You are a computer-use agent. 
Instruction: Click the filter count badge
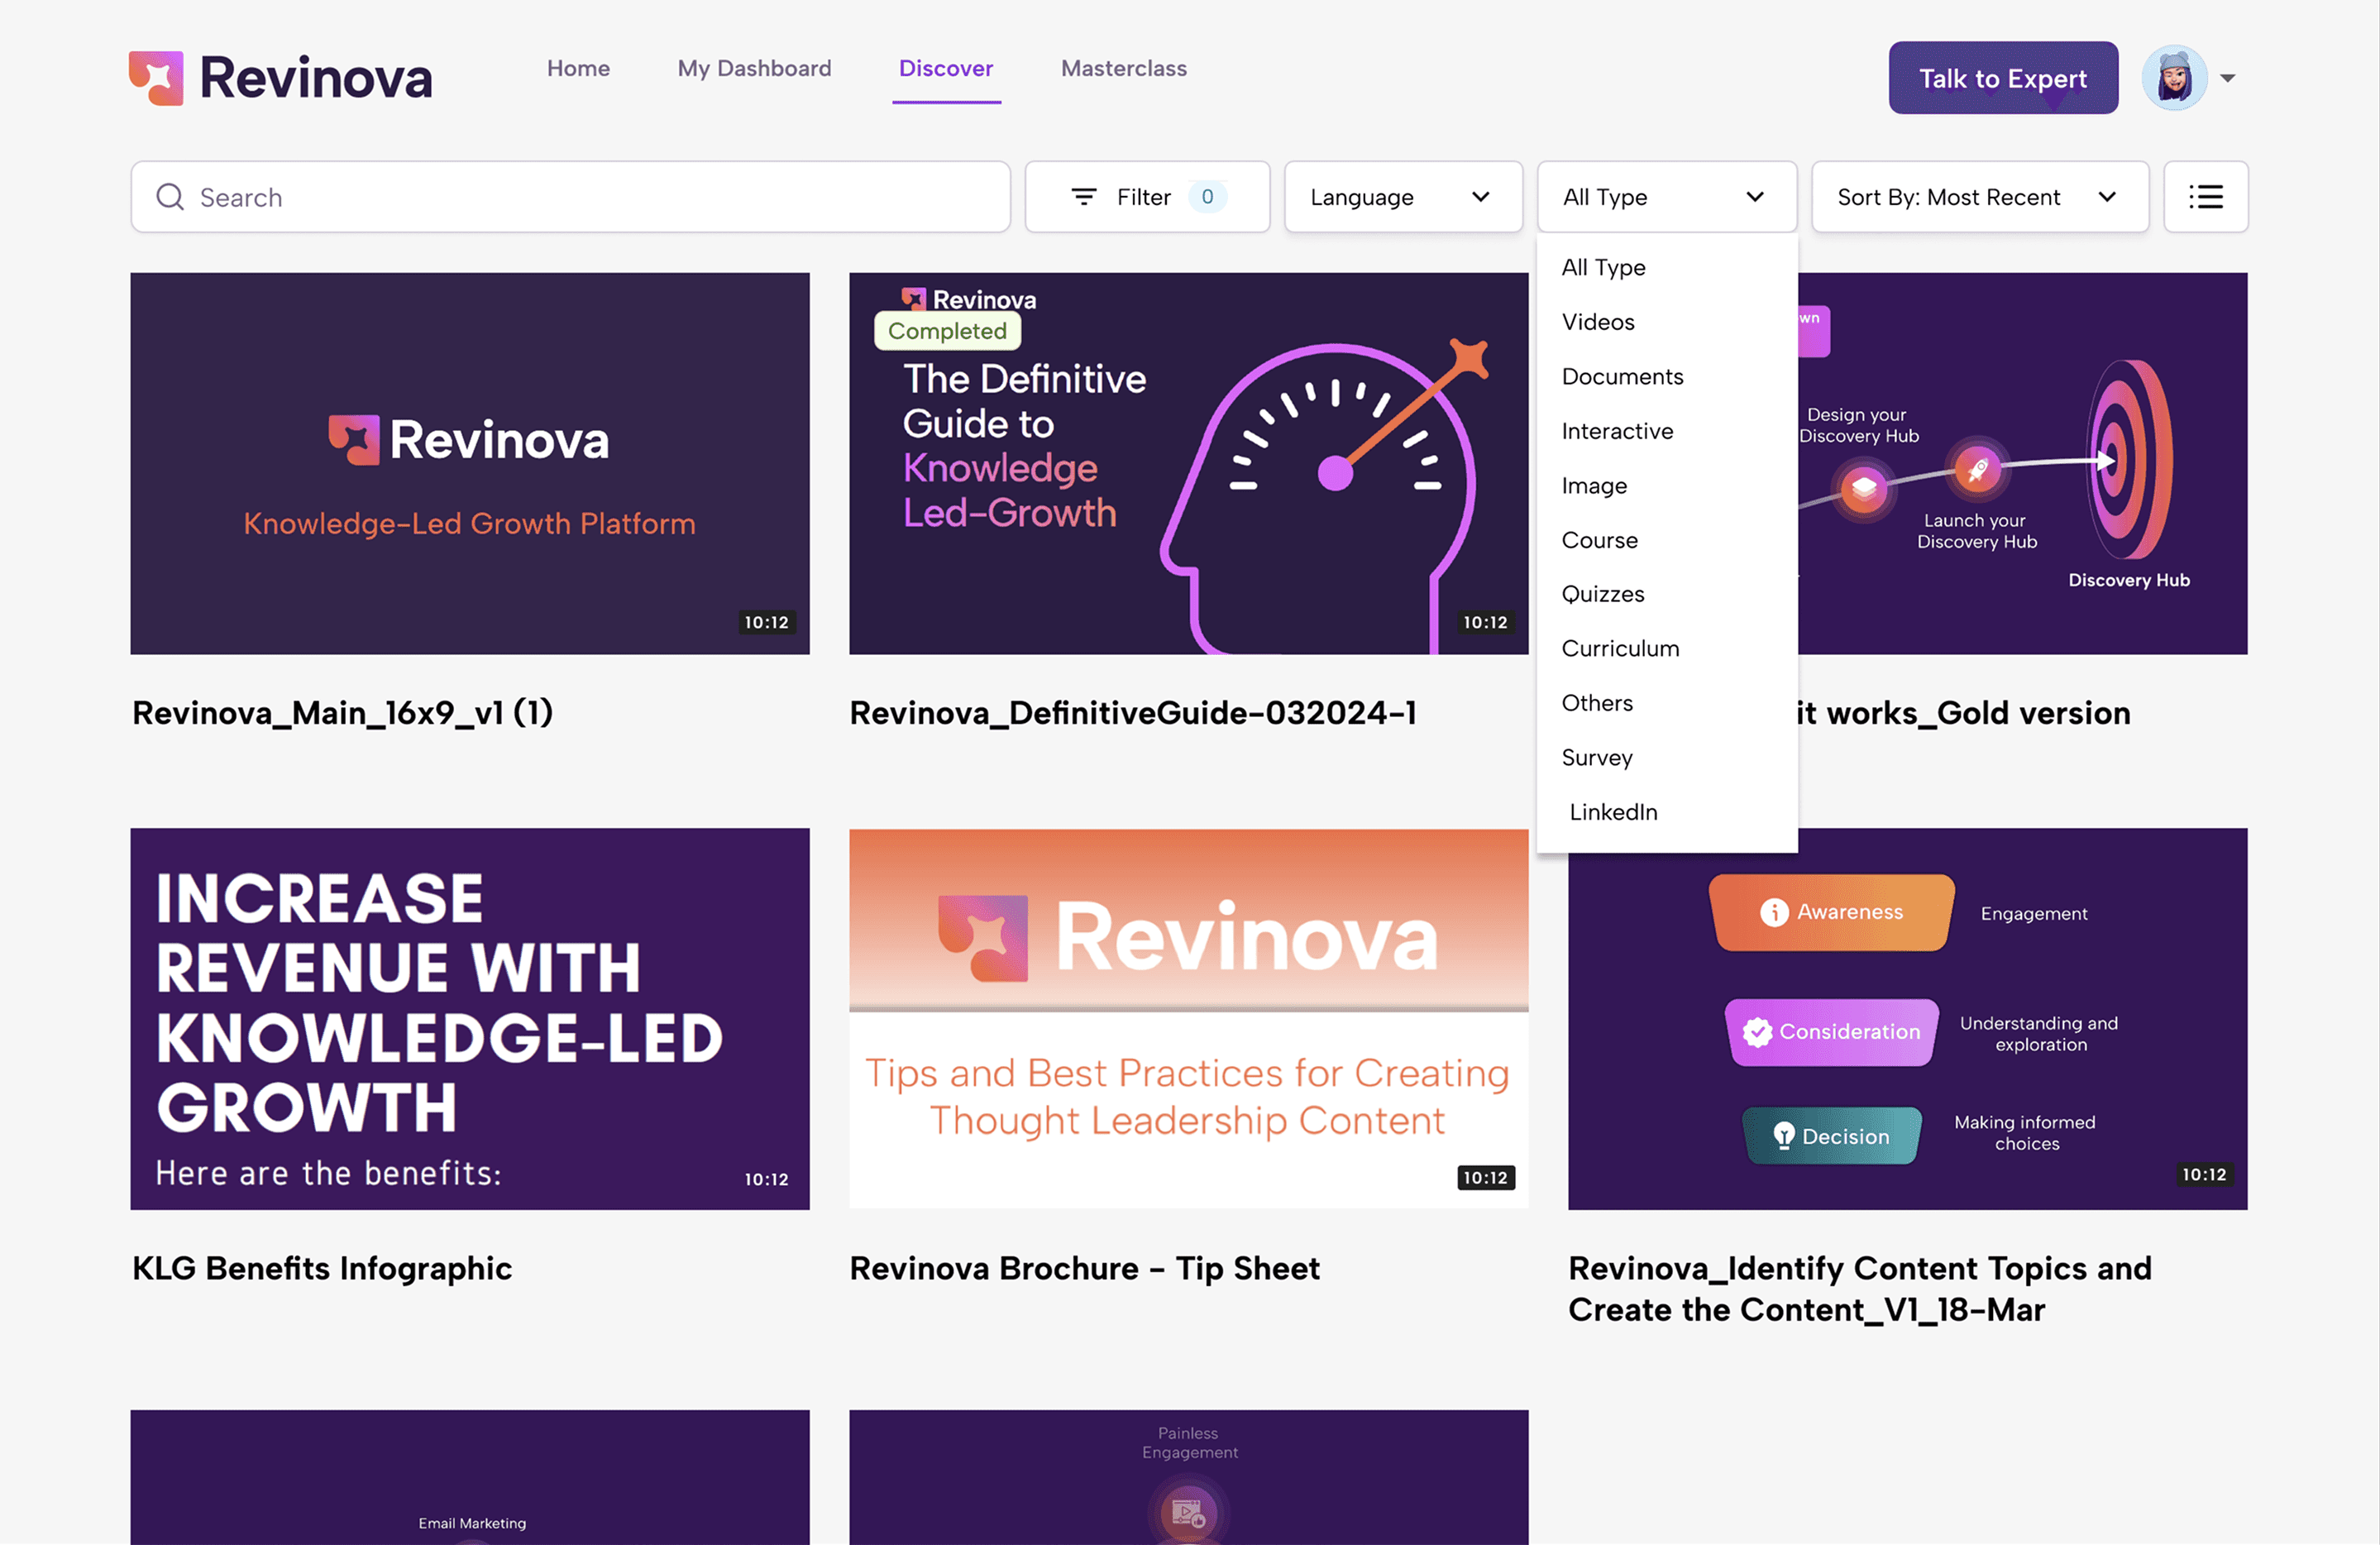coord(1207,197)
